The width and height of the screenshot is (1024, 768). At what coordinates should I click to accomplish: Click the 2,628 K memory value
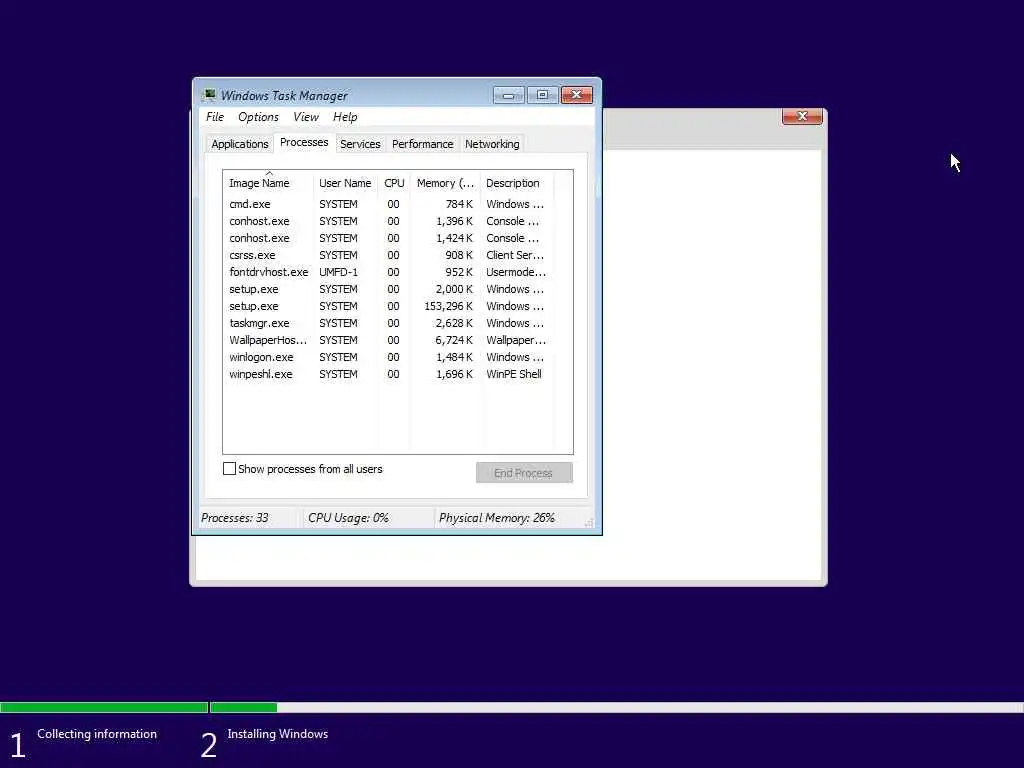pyautogui.click(x=454, y=323)
